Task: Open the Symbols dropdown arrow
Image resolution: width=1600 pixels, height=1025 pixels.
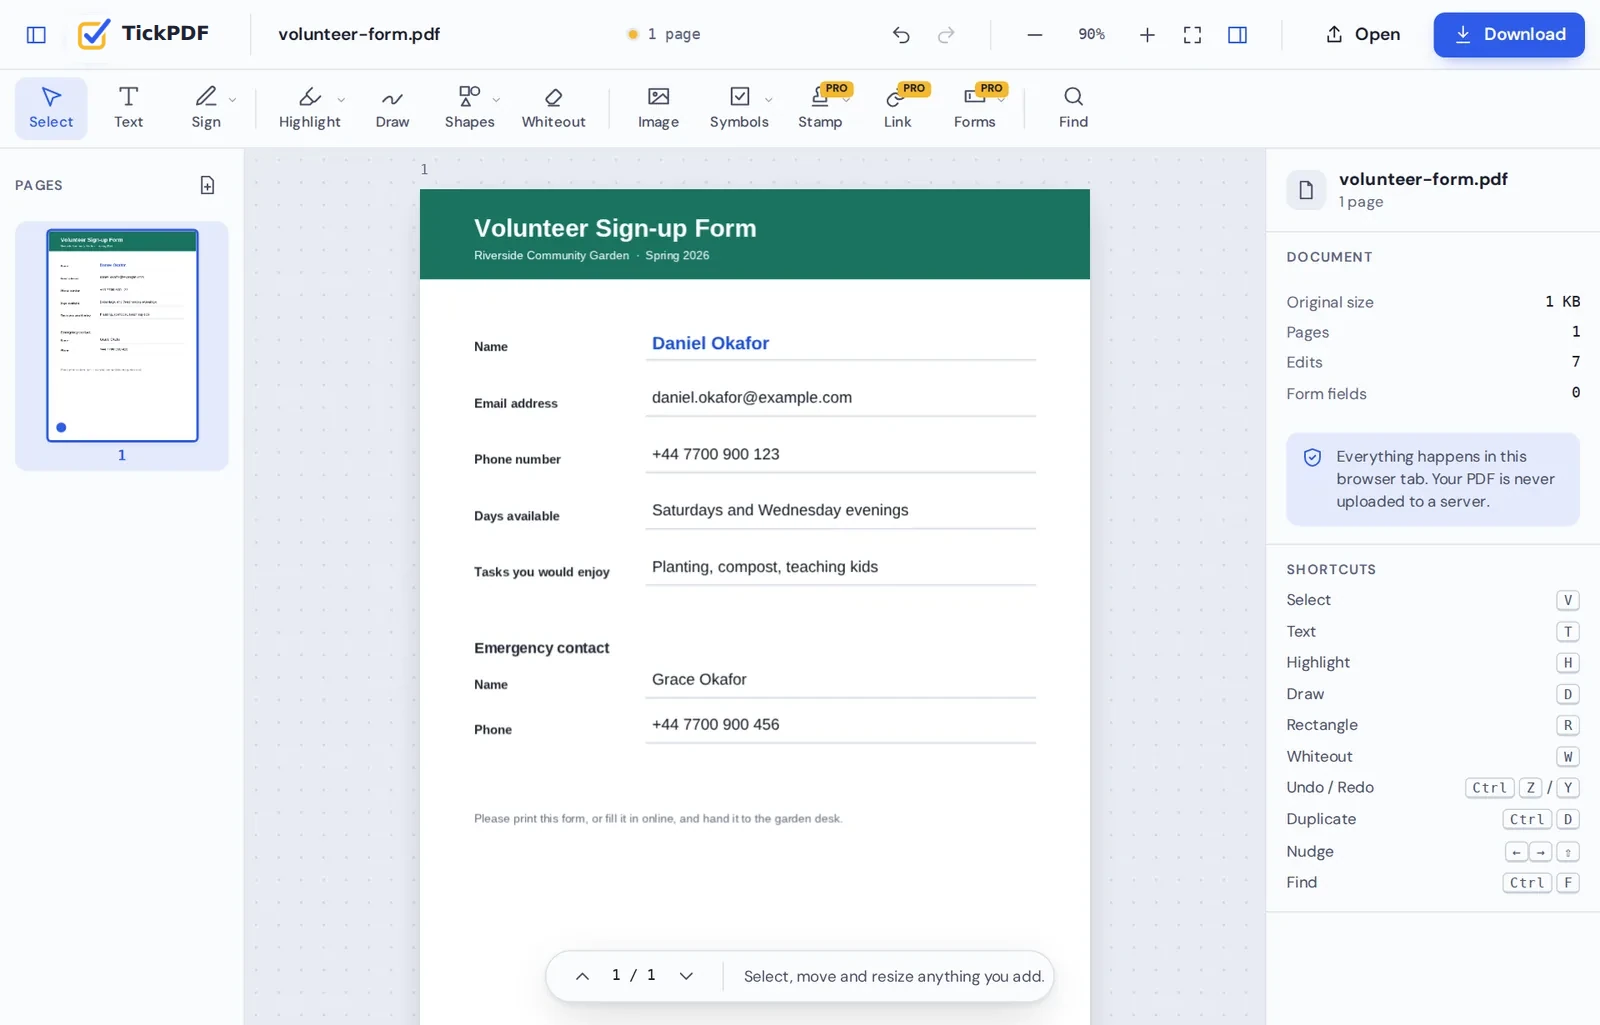Action: coord(769,100)
